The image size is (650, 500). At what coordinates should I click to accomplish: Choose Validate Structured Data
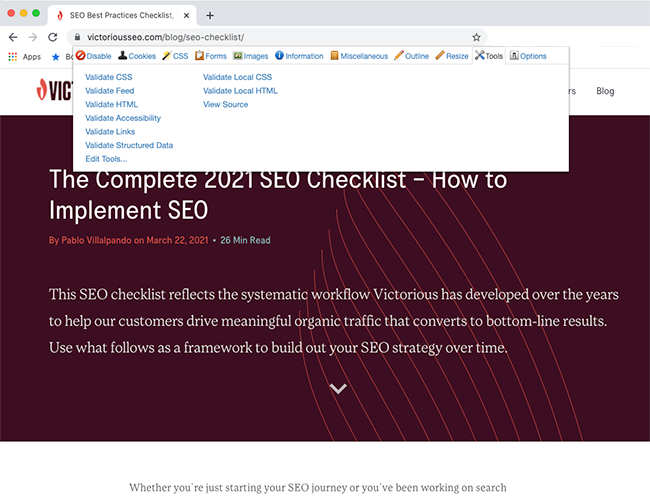pos(129,145)
